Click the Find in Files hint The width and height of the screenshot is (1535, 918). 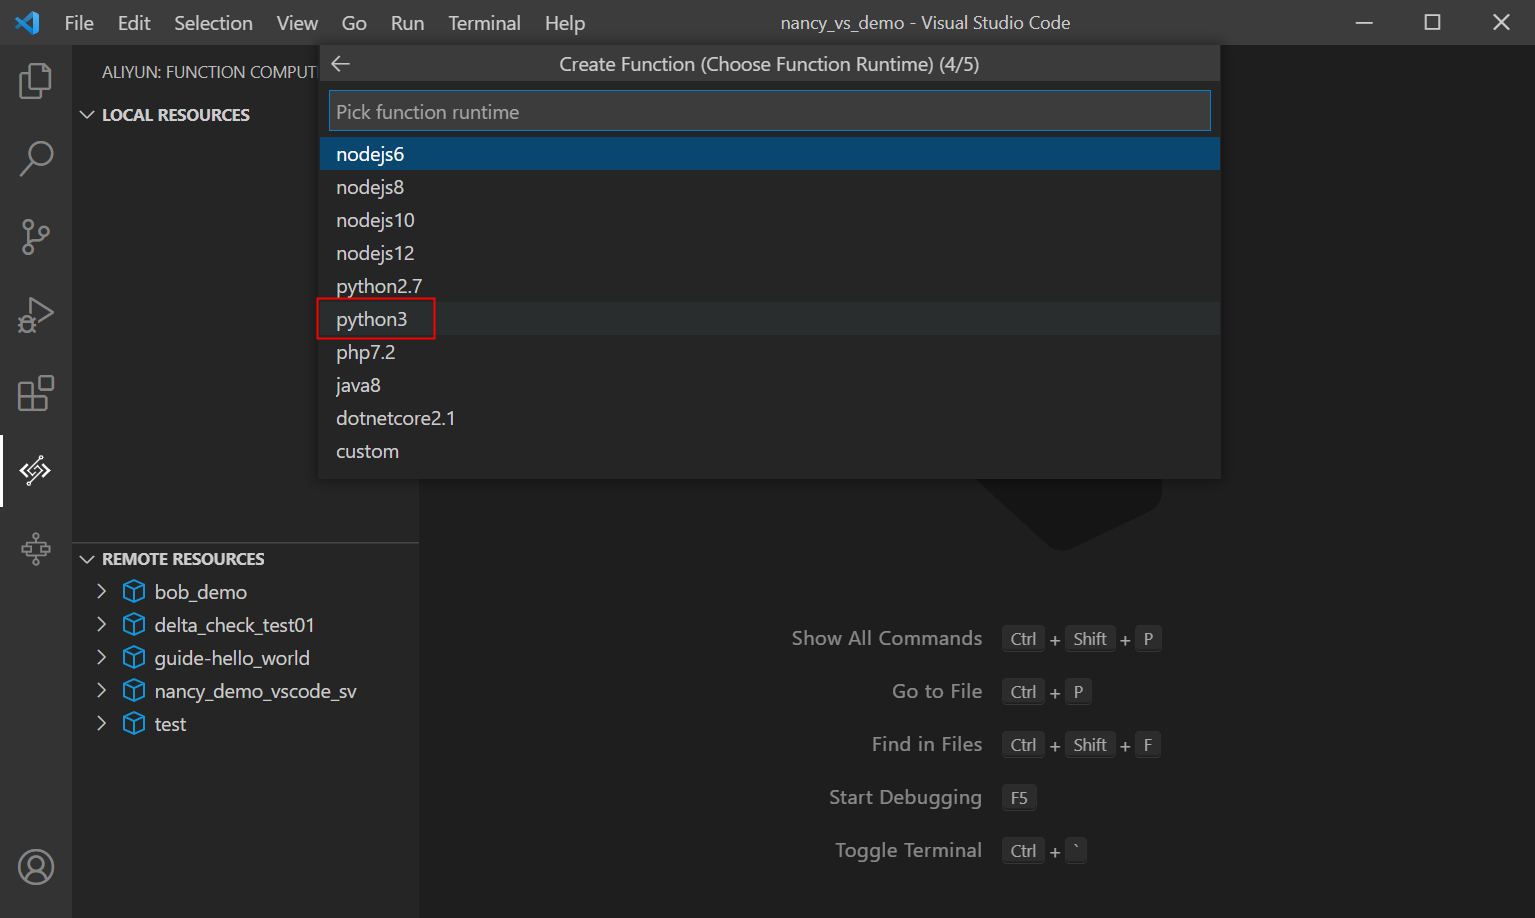pyautogui.click(x=927, y=744)
